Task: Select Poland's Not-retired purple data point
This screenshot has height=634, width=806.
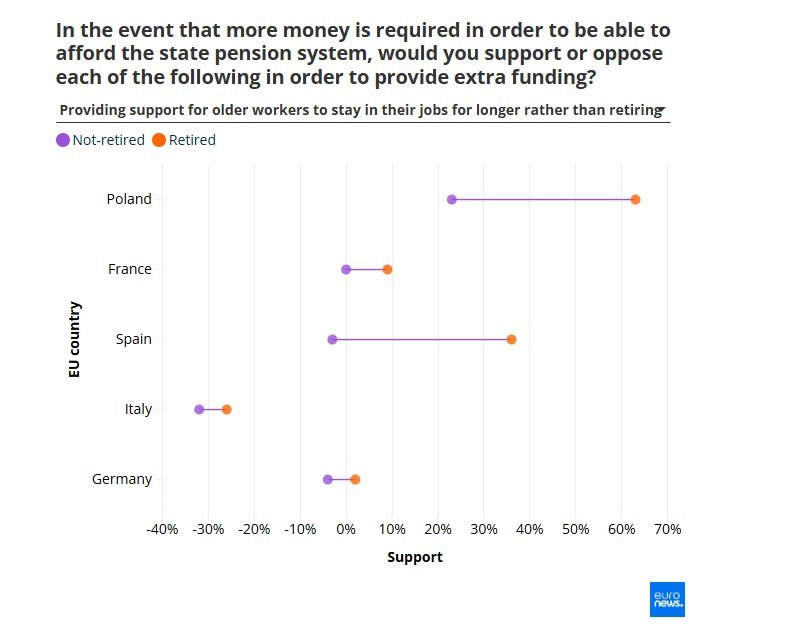Action: 452,200
